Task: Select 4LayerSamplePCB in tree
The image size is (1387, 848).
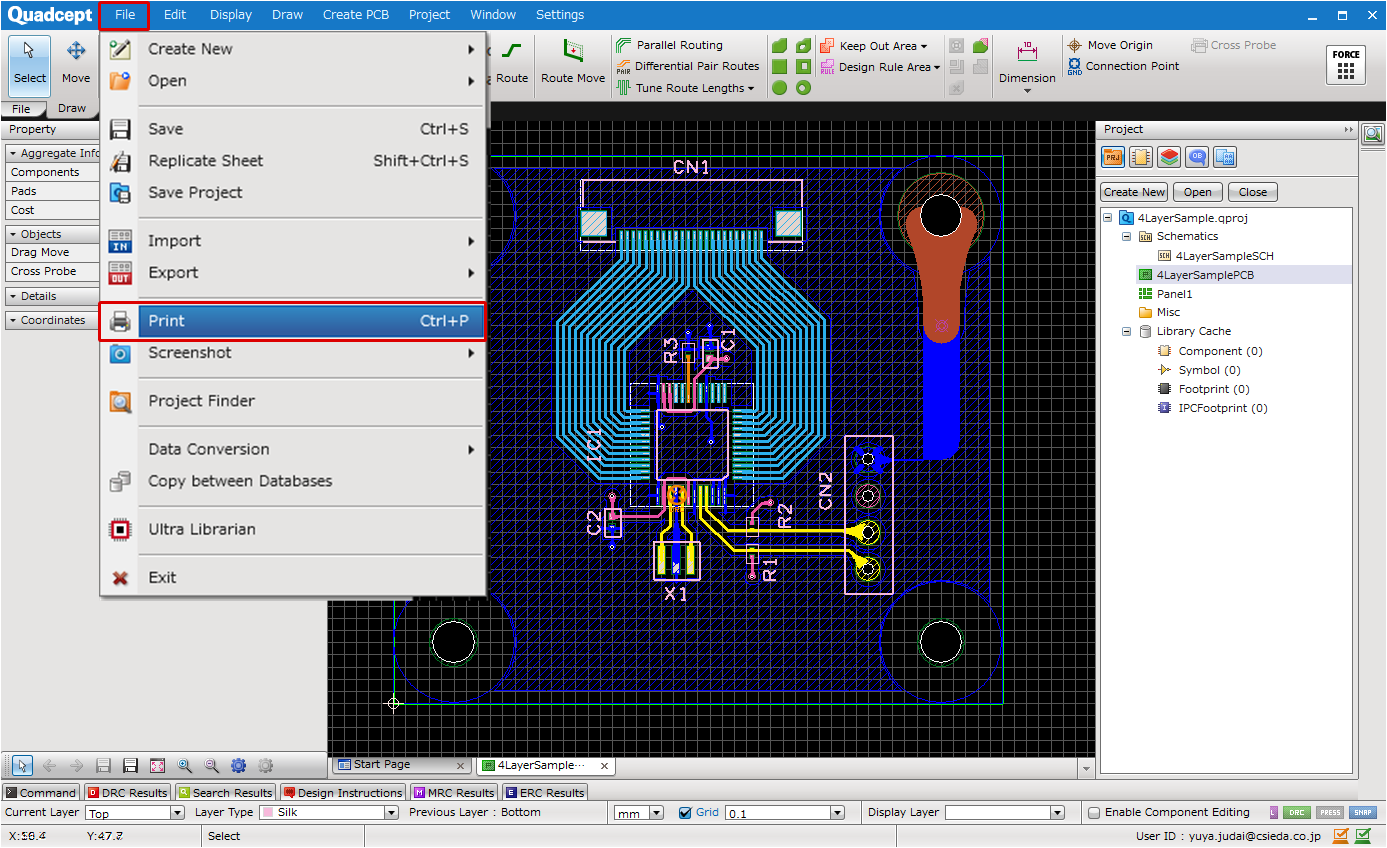Action: point(1205,275)
